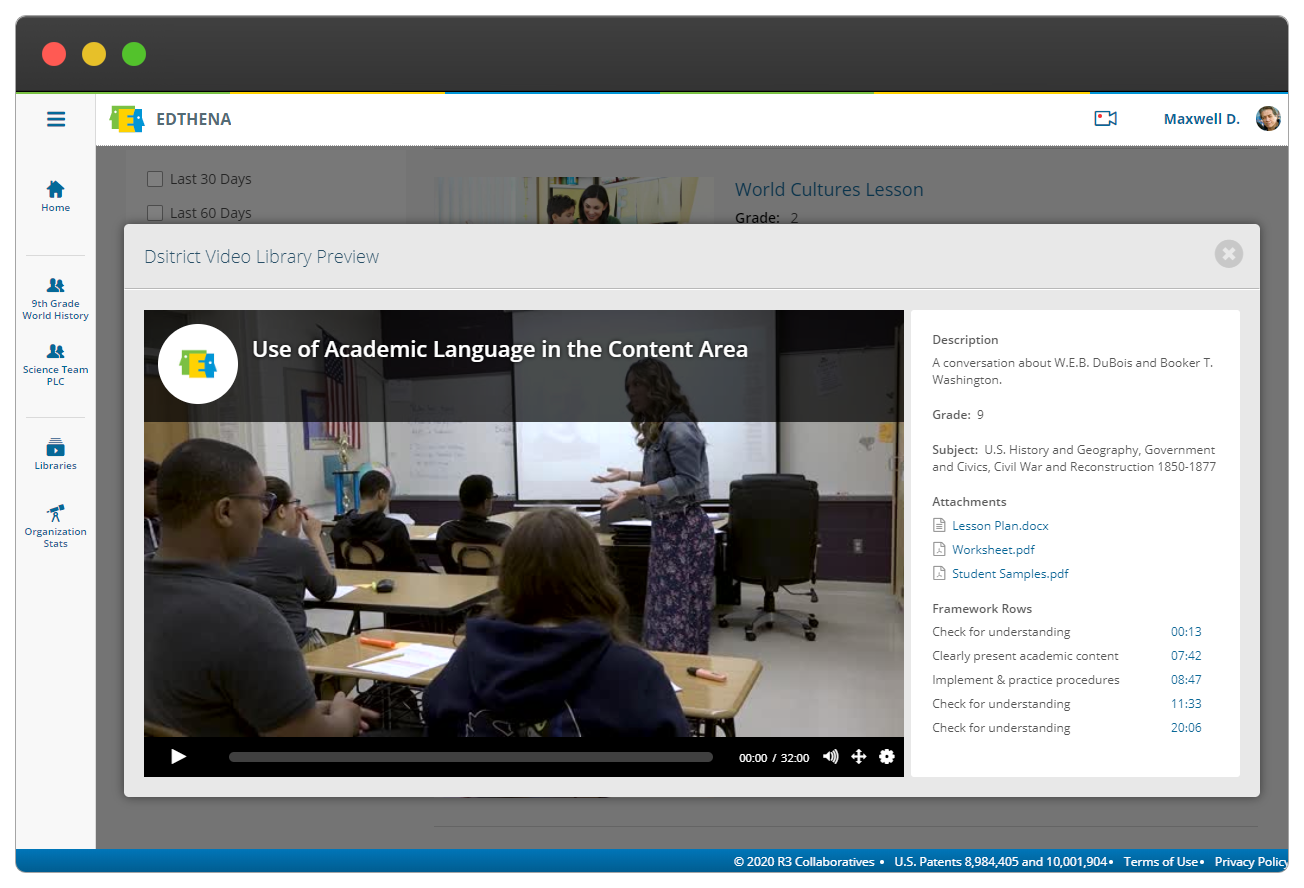Click the 00:00 / 32:00 time display

tap(774, 758)
